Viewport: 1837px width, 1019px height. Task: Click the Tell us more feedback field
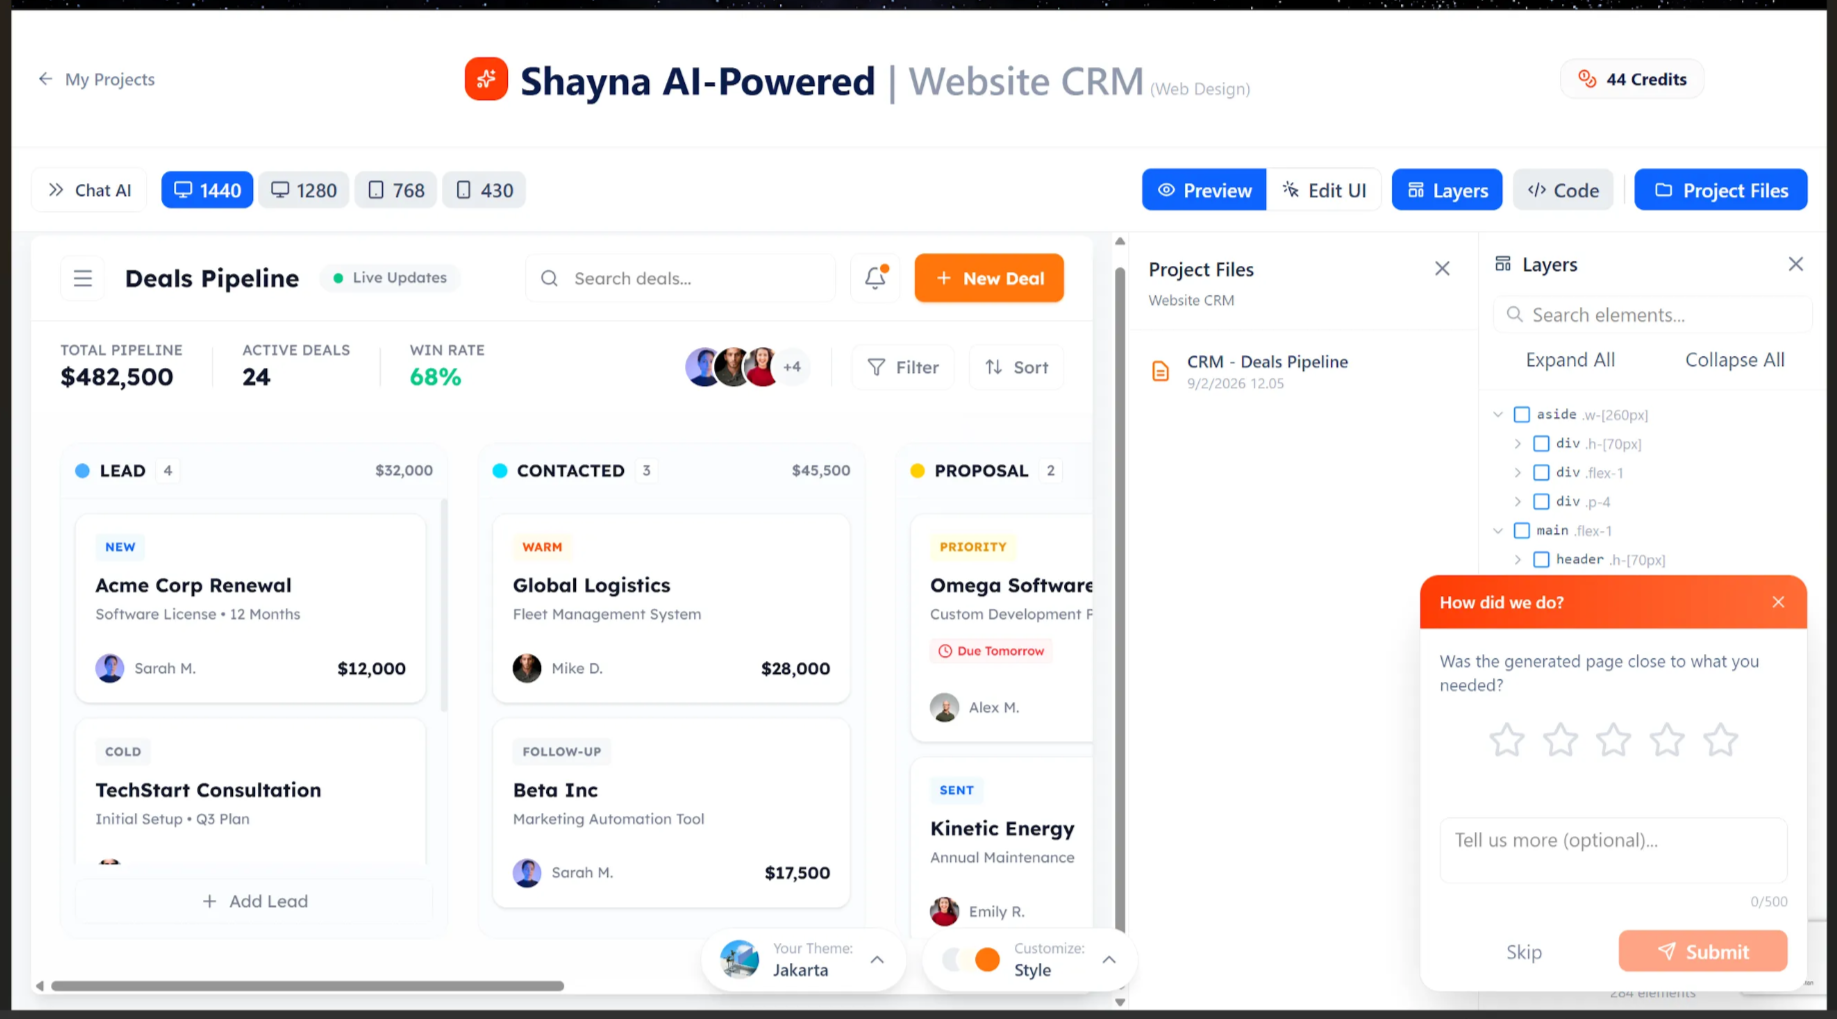1612,850
